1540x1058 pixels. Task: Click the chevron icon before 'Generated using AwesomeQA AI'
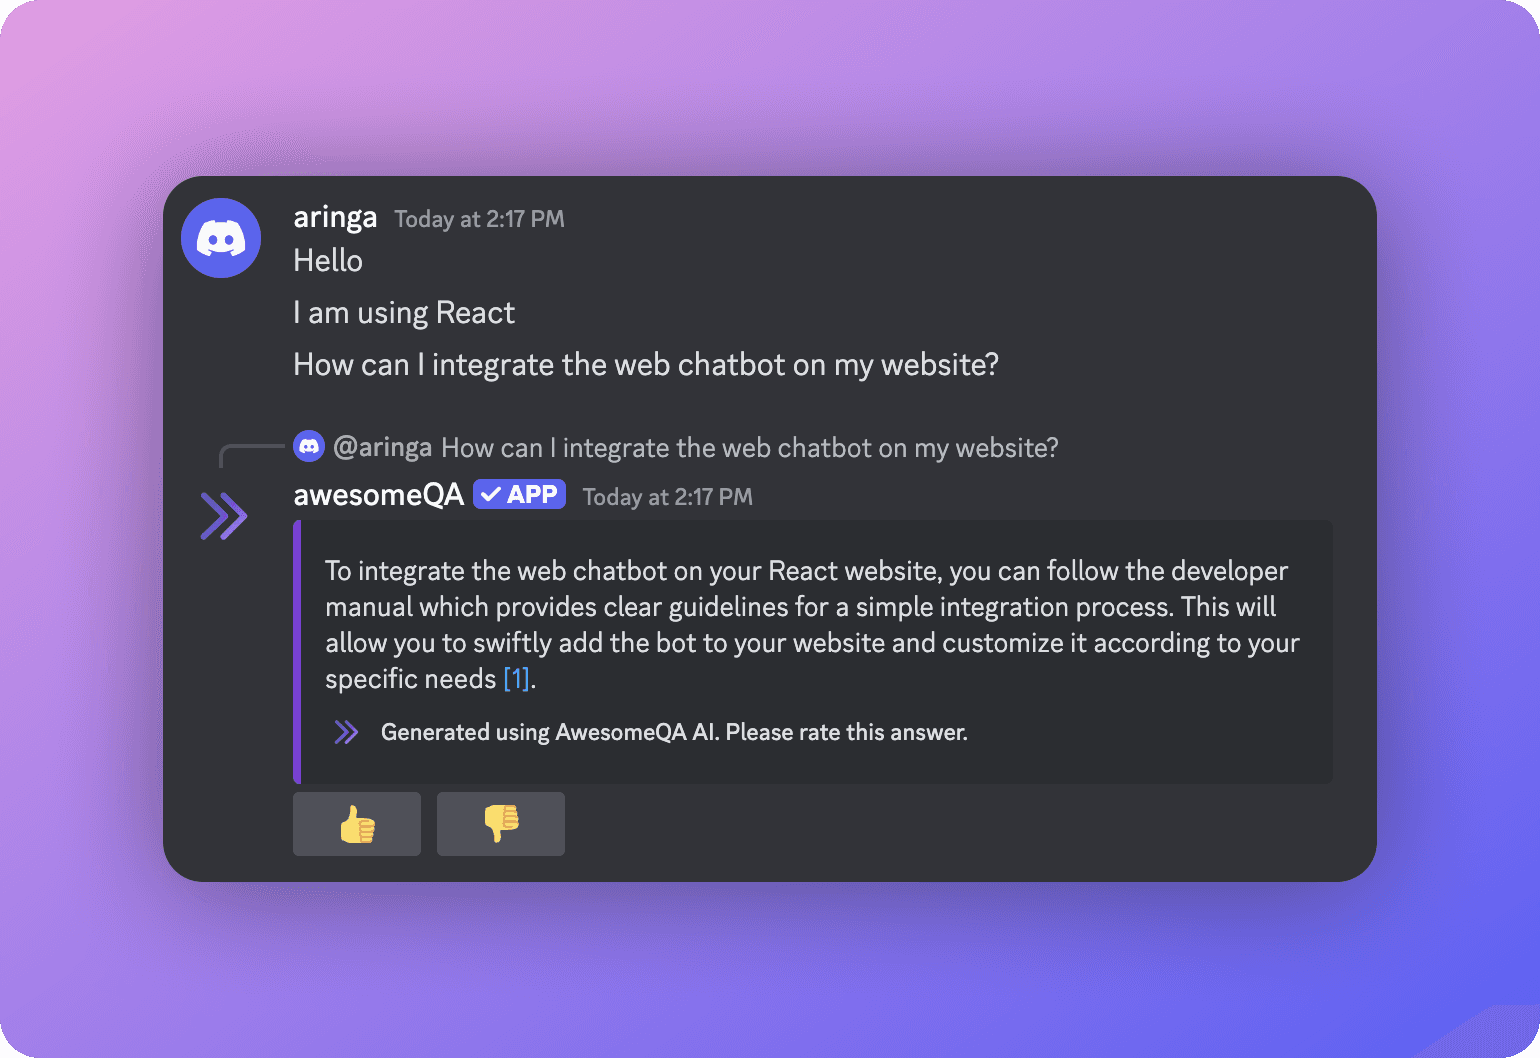346,731
